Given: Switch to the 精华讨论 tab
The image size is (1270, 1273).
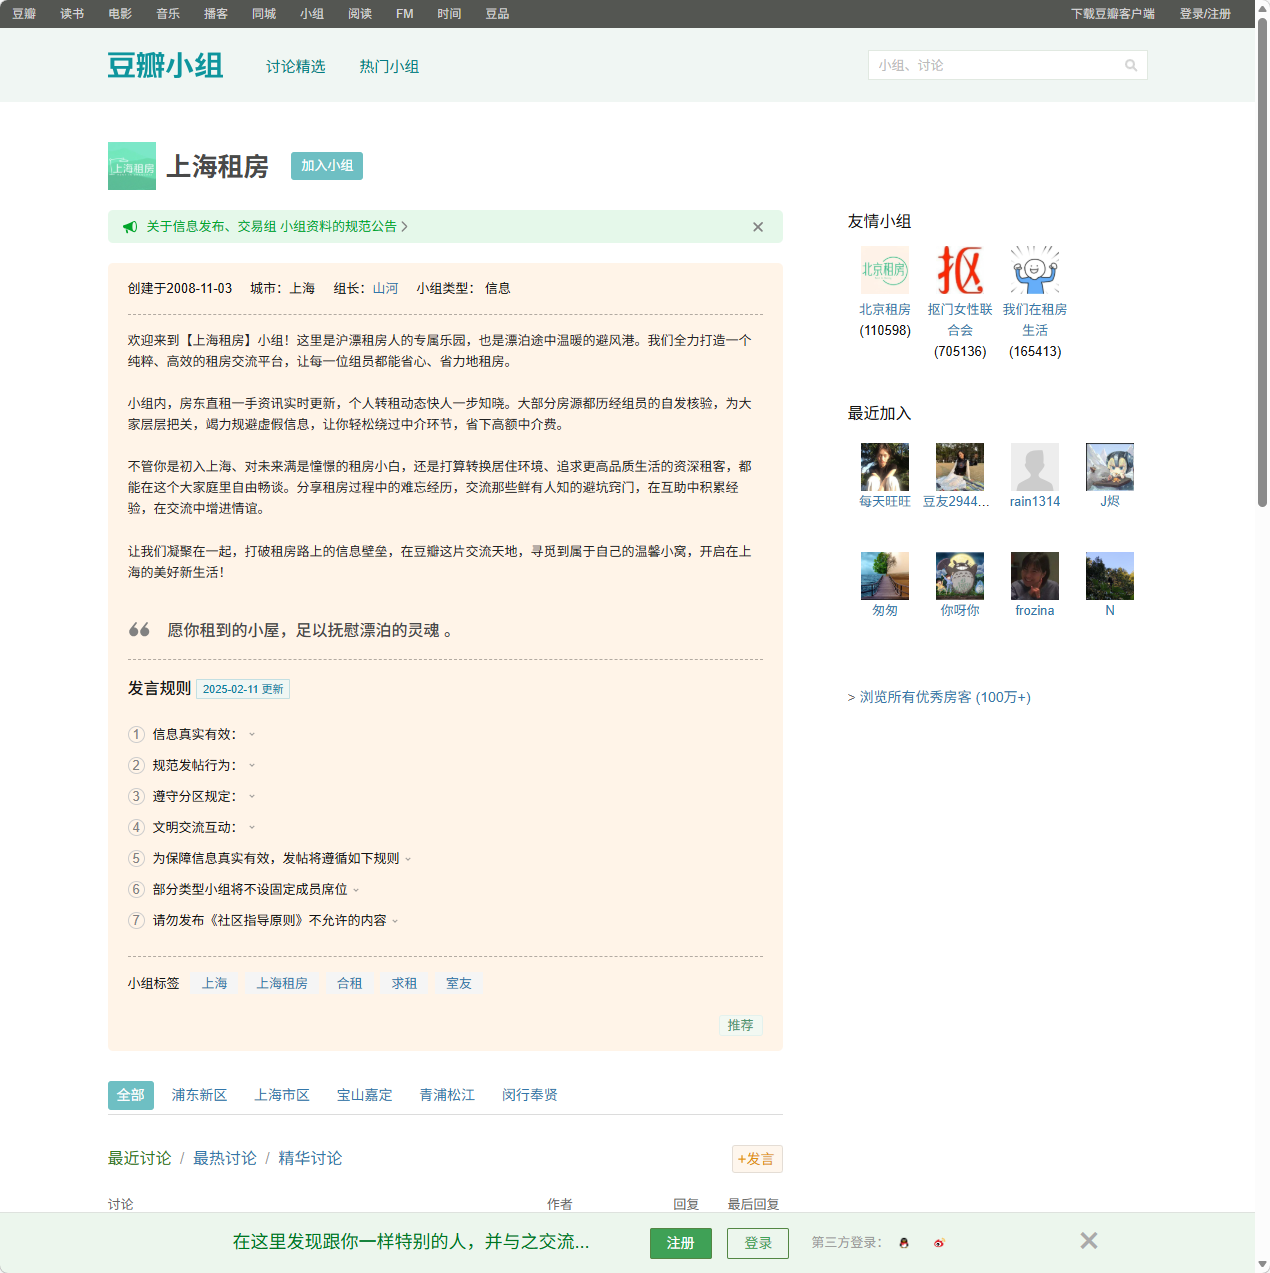Looking at the screenshot, I should (309, 1158).
